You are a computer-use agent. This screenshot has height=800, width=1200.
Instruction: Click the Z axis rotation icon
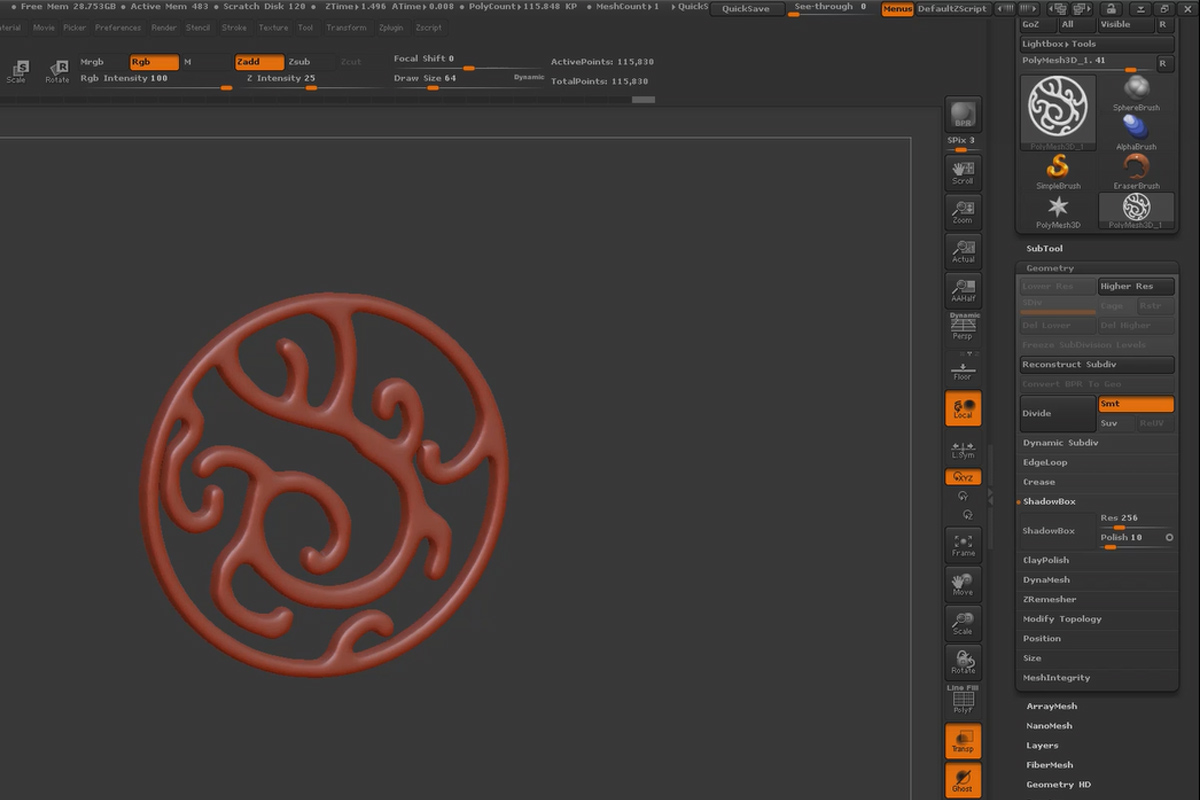click(x=967, y=514)
